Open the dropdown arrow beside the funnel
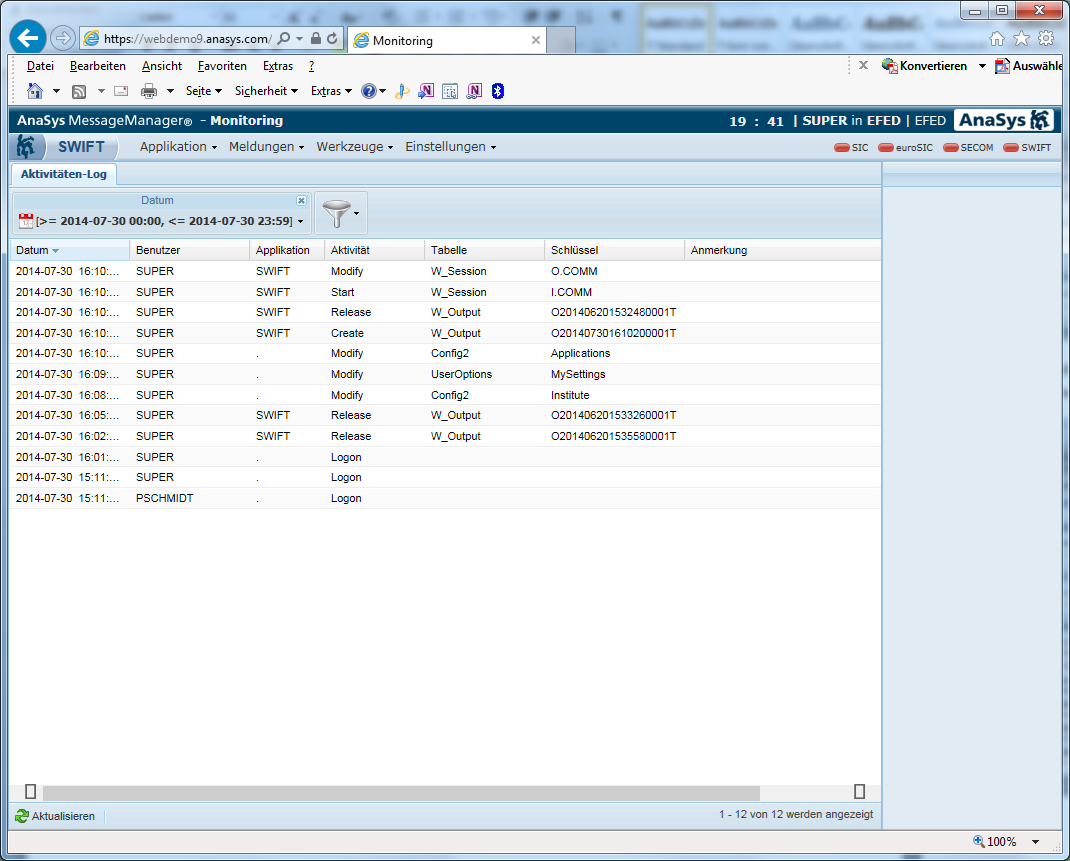The width and height of the screenshot is (1070, 861). pyautogui.click(x=356, y=214)
